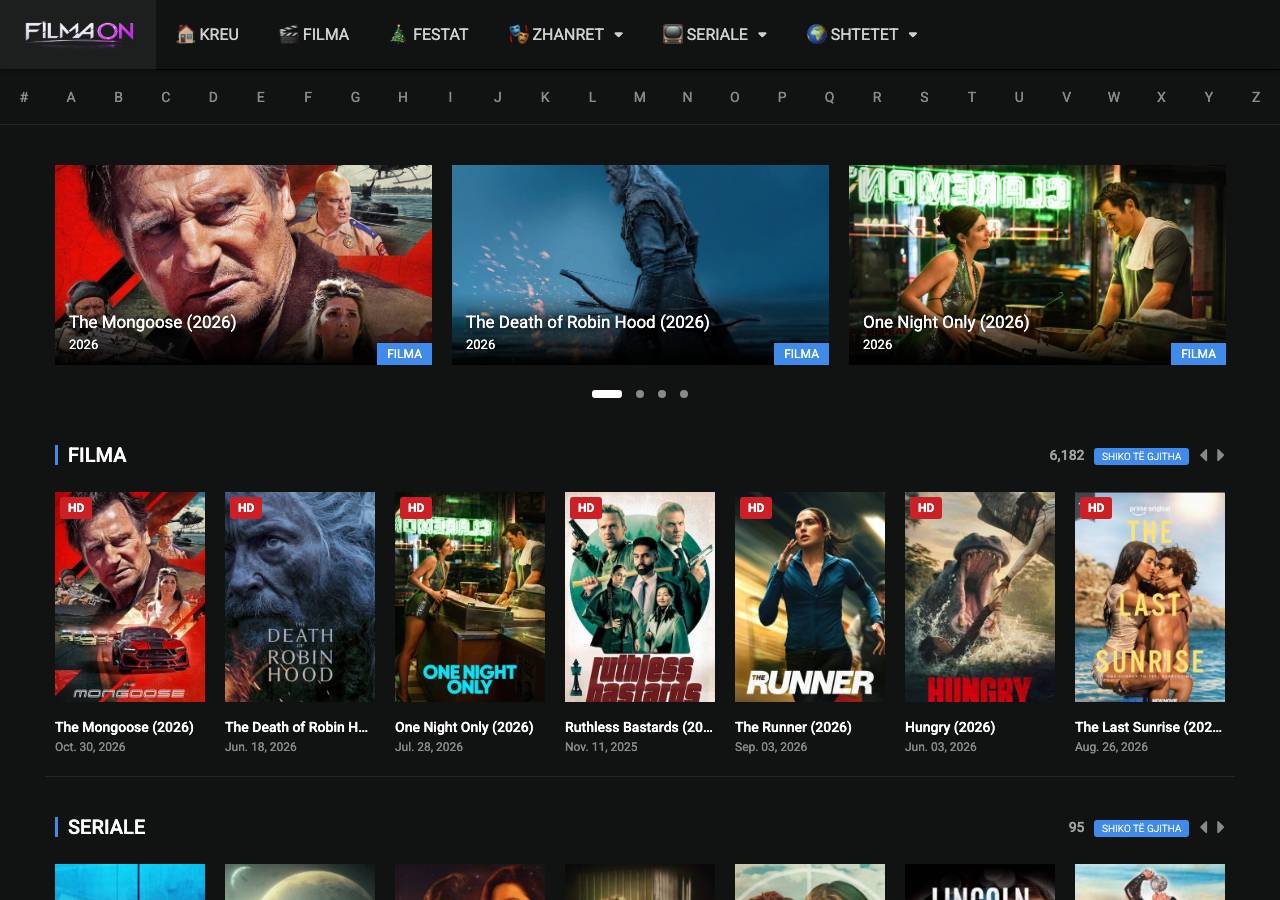Go to next page of FILMA section

click(1220, 455)
